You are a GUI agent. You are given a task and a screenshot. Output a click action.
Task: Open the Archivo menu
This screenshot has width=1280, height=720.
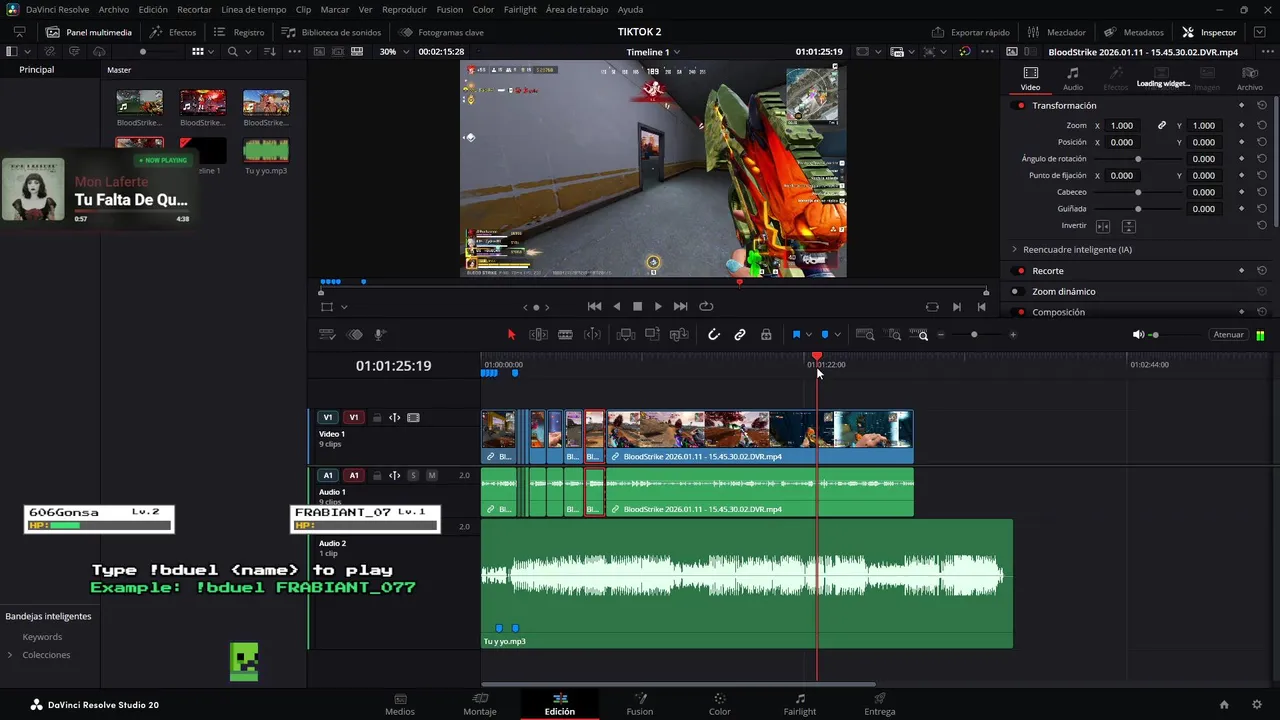coord(113,9)
